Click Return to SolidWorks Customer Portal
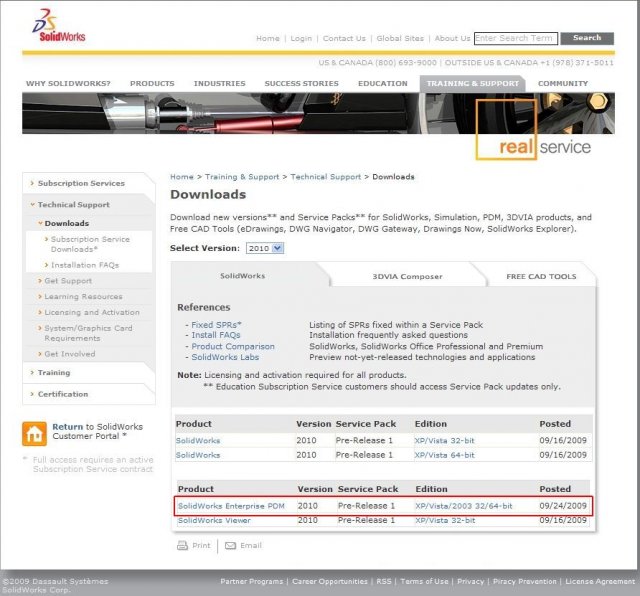 click(97, 431)
